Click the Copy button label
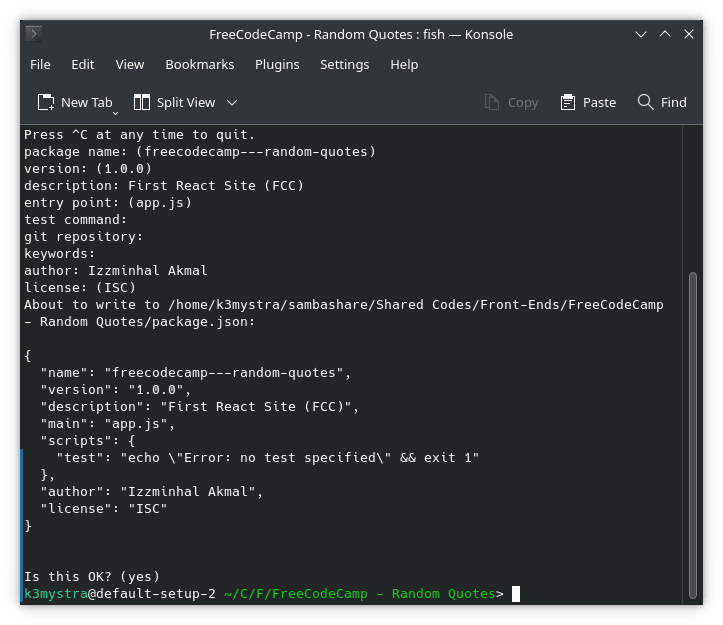The height and width of the screenshot is (625, 723). pyautogui.click(x=523, y=102)
